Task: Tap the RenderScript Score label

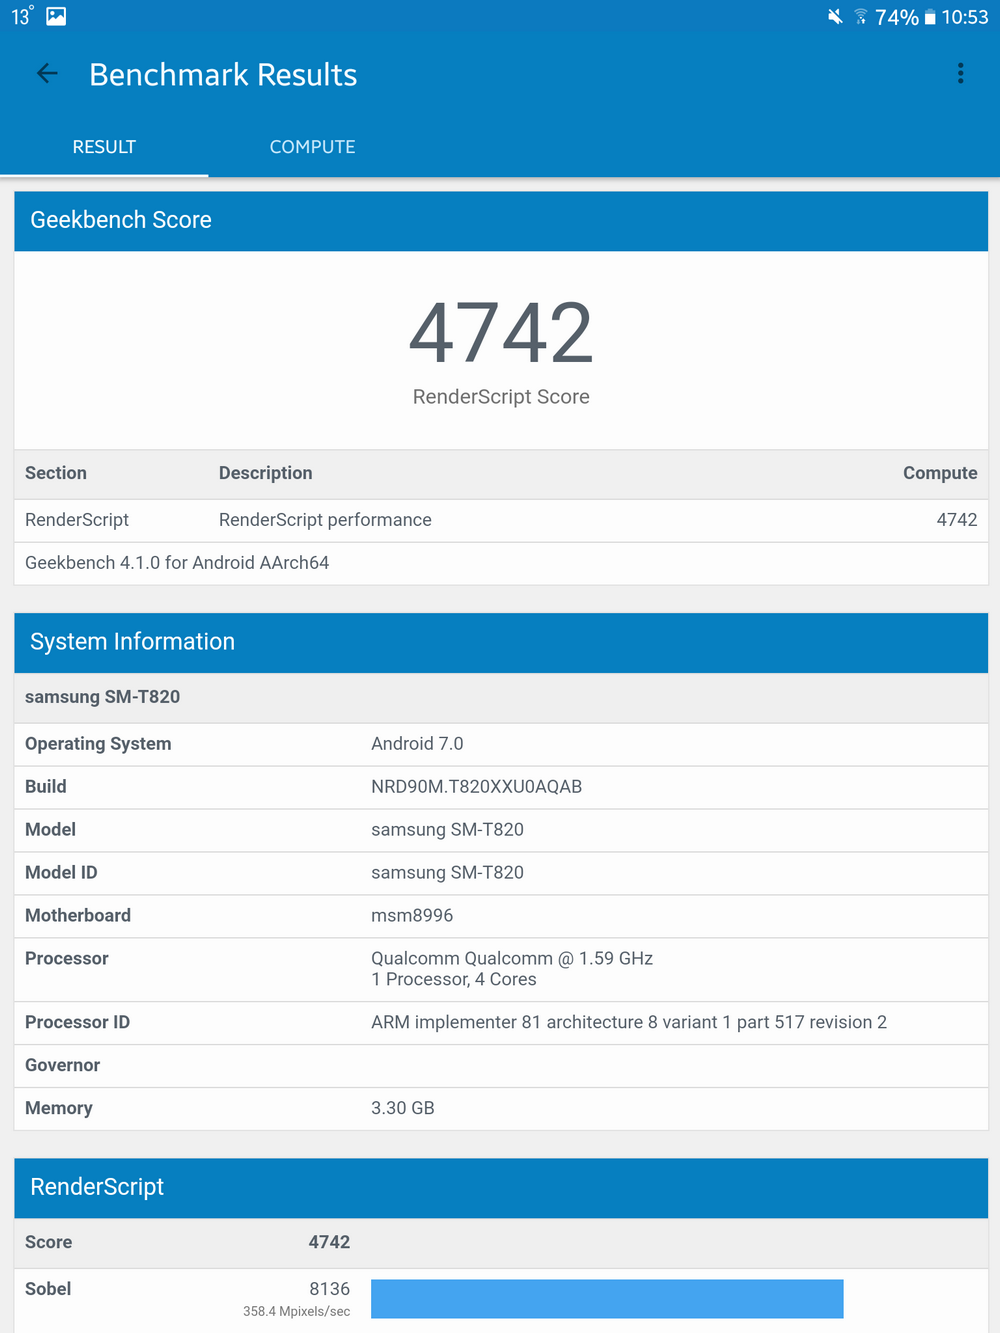Action: click(x=501, y=397)
